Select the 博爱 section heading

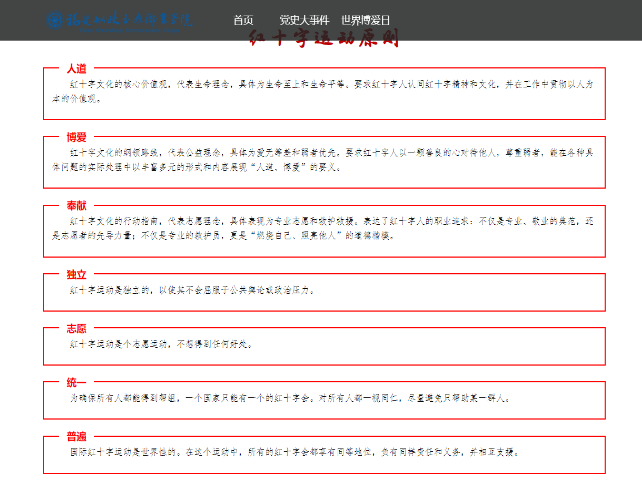pos(77,136)
